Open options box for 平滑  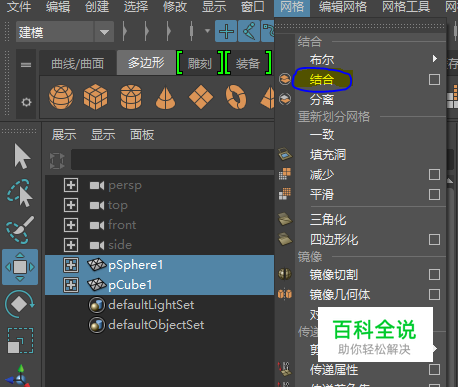pos(434,194)
